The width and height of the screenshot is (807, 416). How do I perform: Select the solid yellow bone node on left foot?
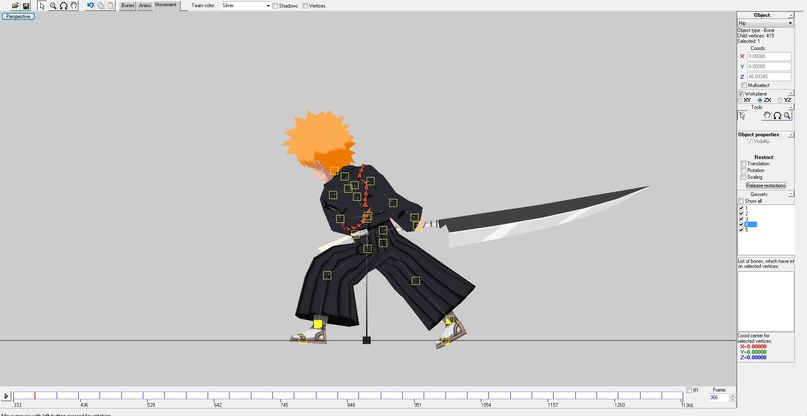tap(318, 324)
